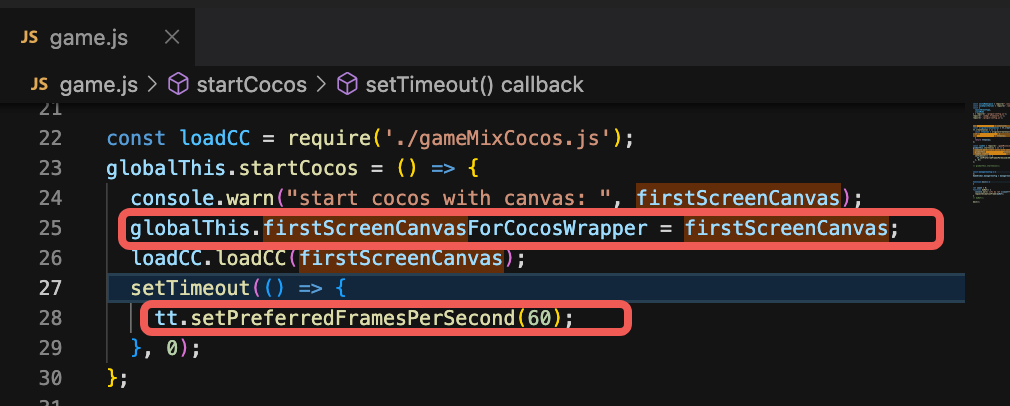Open the game.js breadcrumb dropdown
Viewport: 1010px width, 406px height.
pyautogui.click(x=99, y=84)
